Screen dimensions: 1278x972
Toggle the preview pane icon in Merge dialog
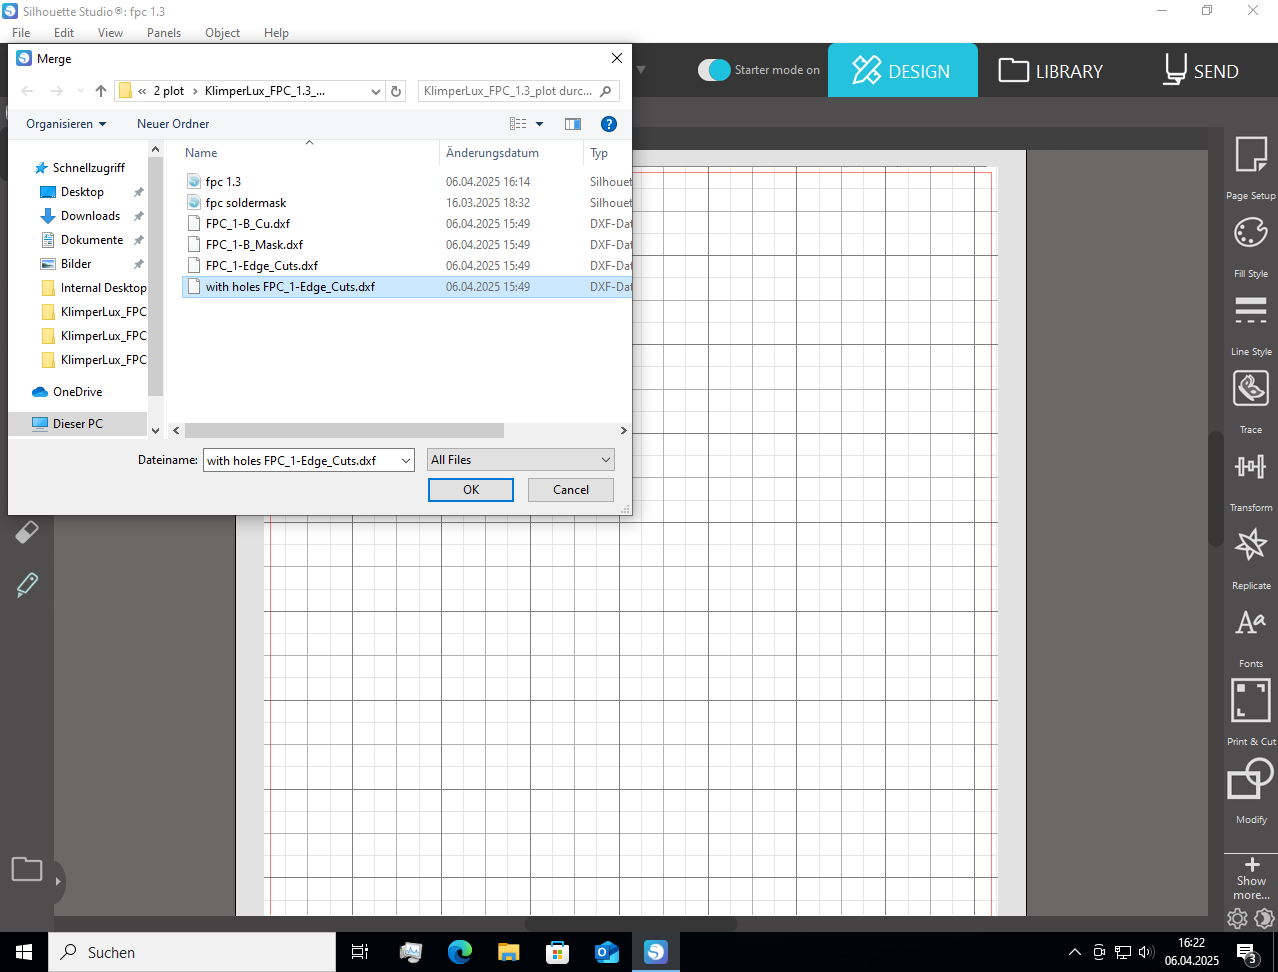tap(573, 124)
